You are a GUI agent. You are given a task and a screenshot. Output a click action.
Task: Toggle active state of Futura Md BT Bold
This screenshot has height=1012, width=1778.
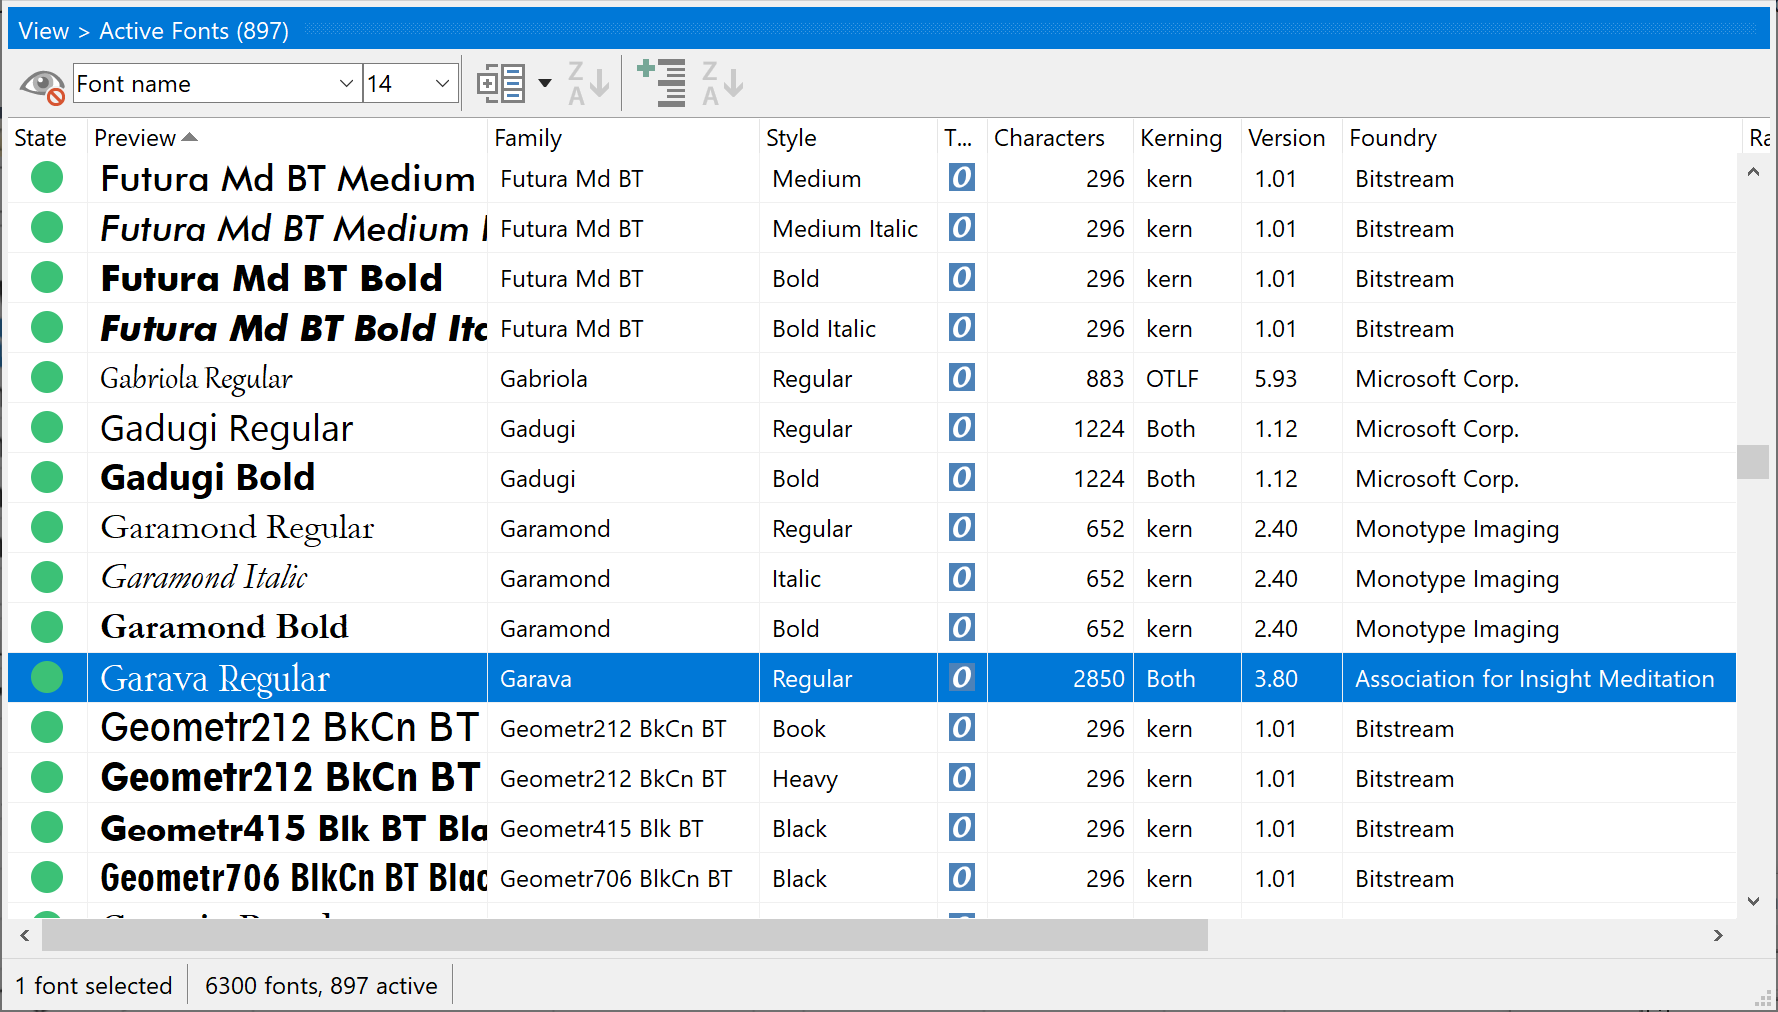click(x=47, y=278)
